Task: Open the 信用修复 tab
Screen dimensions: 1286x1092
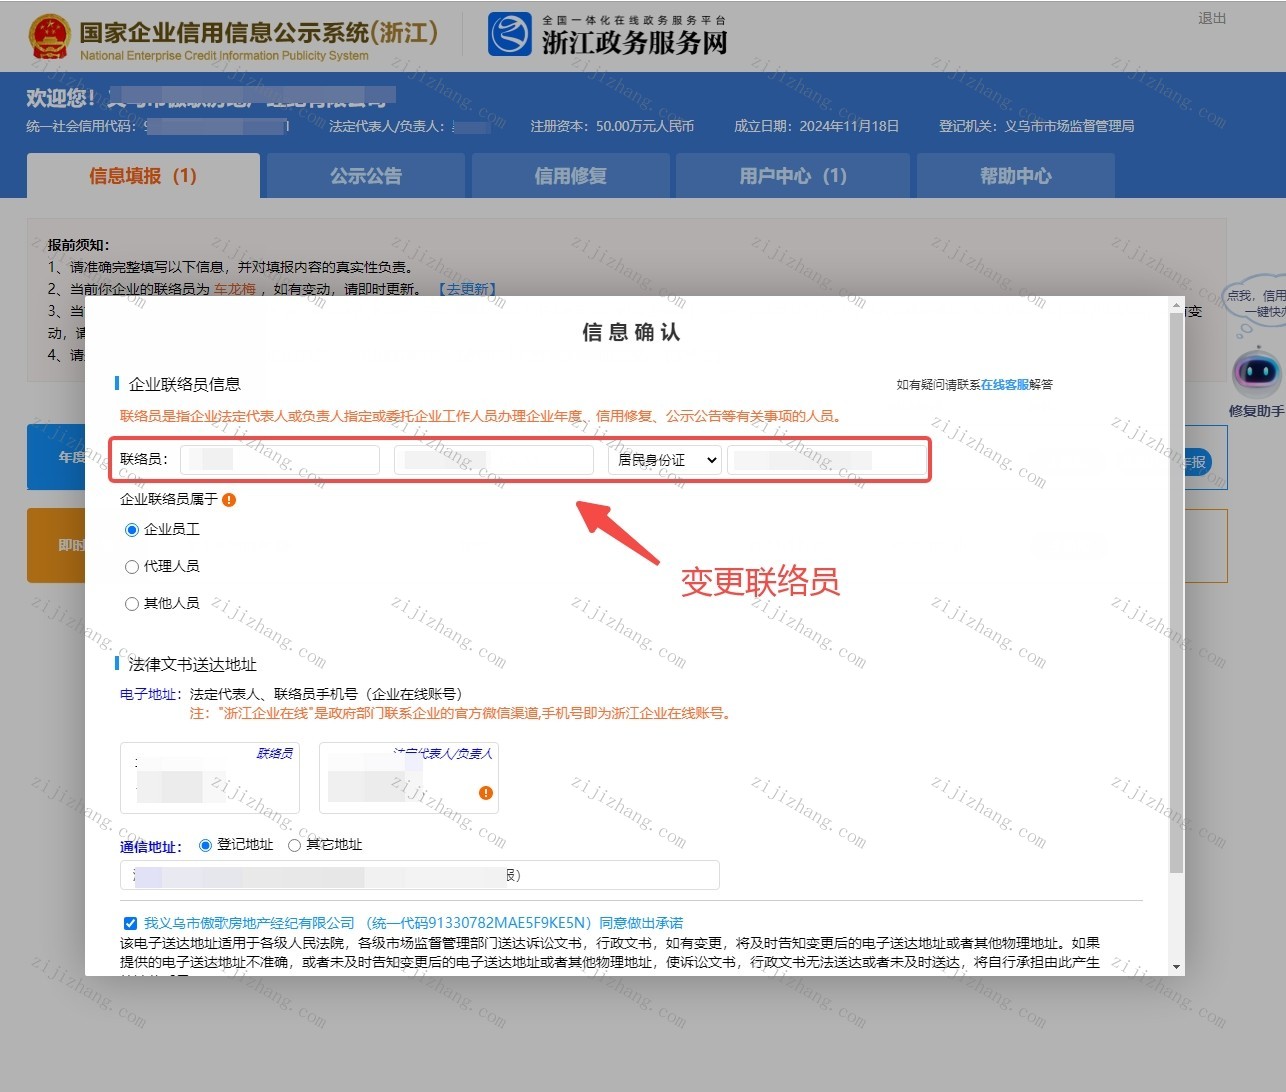Action: tap(570, 176)
